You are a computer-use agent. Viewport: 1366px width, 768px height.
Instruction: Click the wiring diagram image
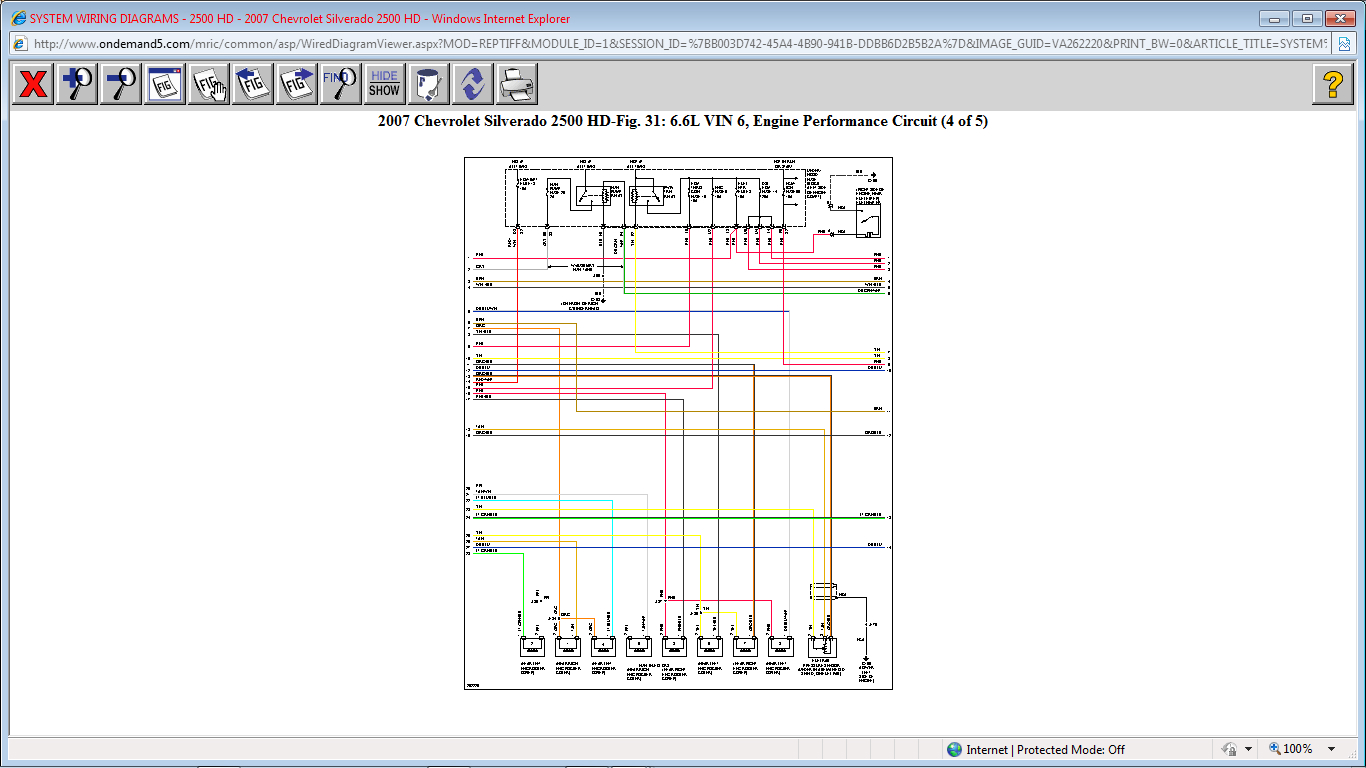678,423
